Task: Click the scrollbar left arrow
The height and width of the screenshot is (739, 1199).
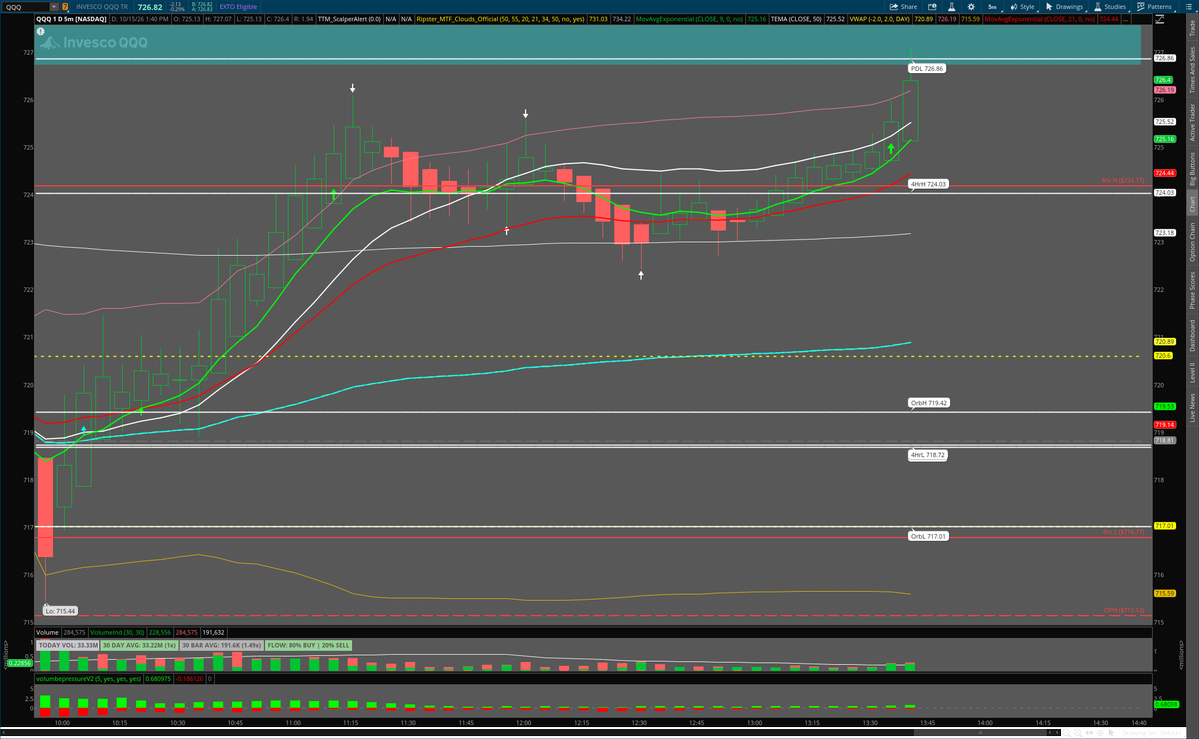Action: 4,733
